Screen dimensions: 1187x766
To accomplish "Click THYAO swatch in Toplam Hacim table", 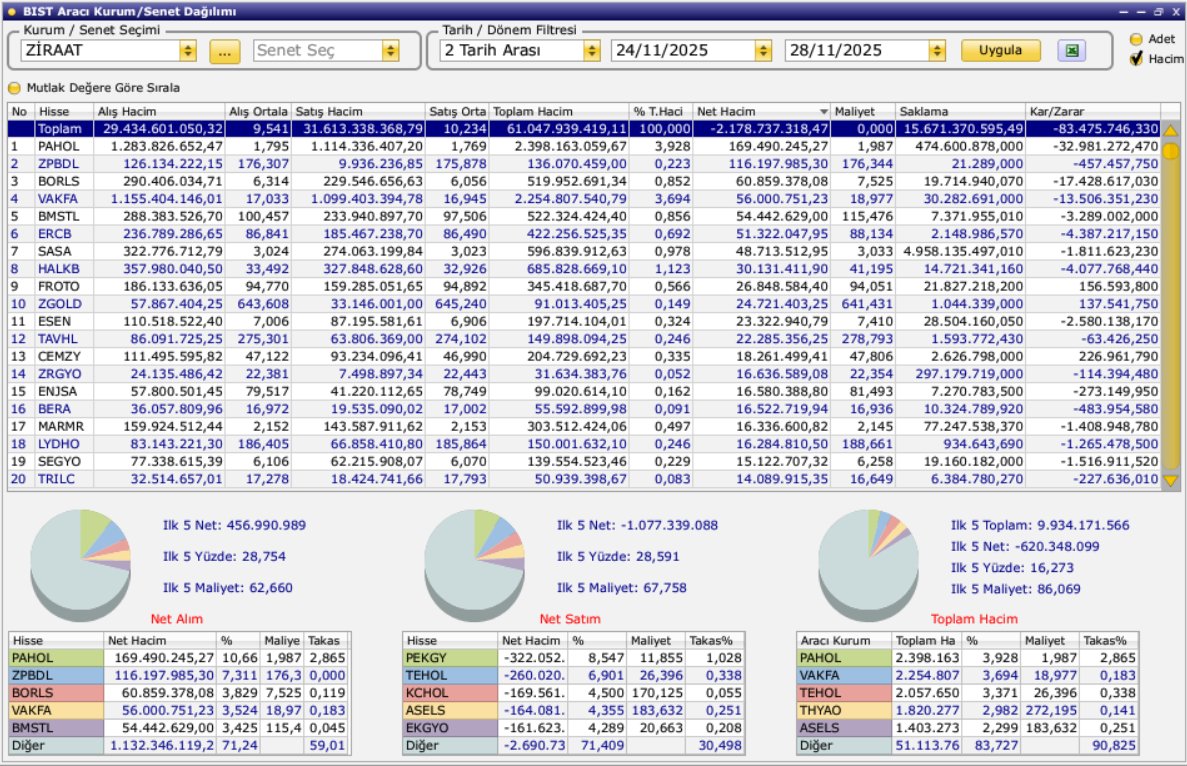I will (x=844, y=710).
